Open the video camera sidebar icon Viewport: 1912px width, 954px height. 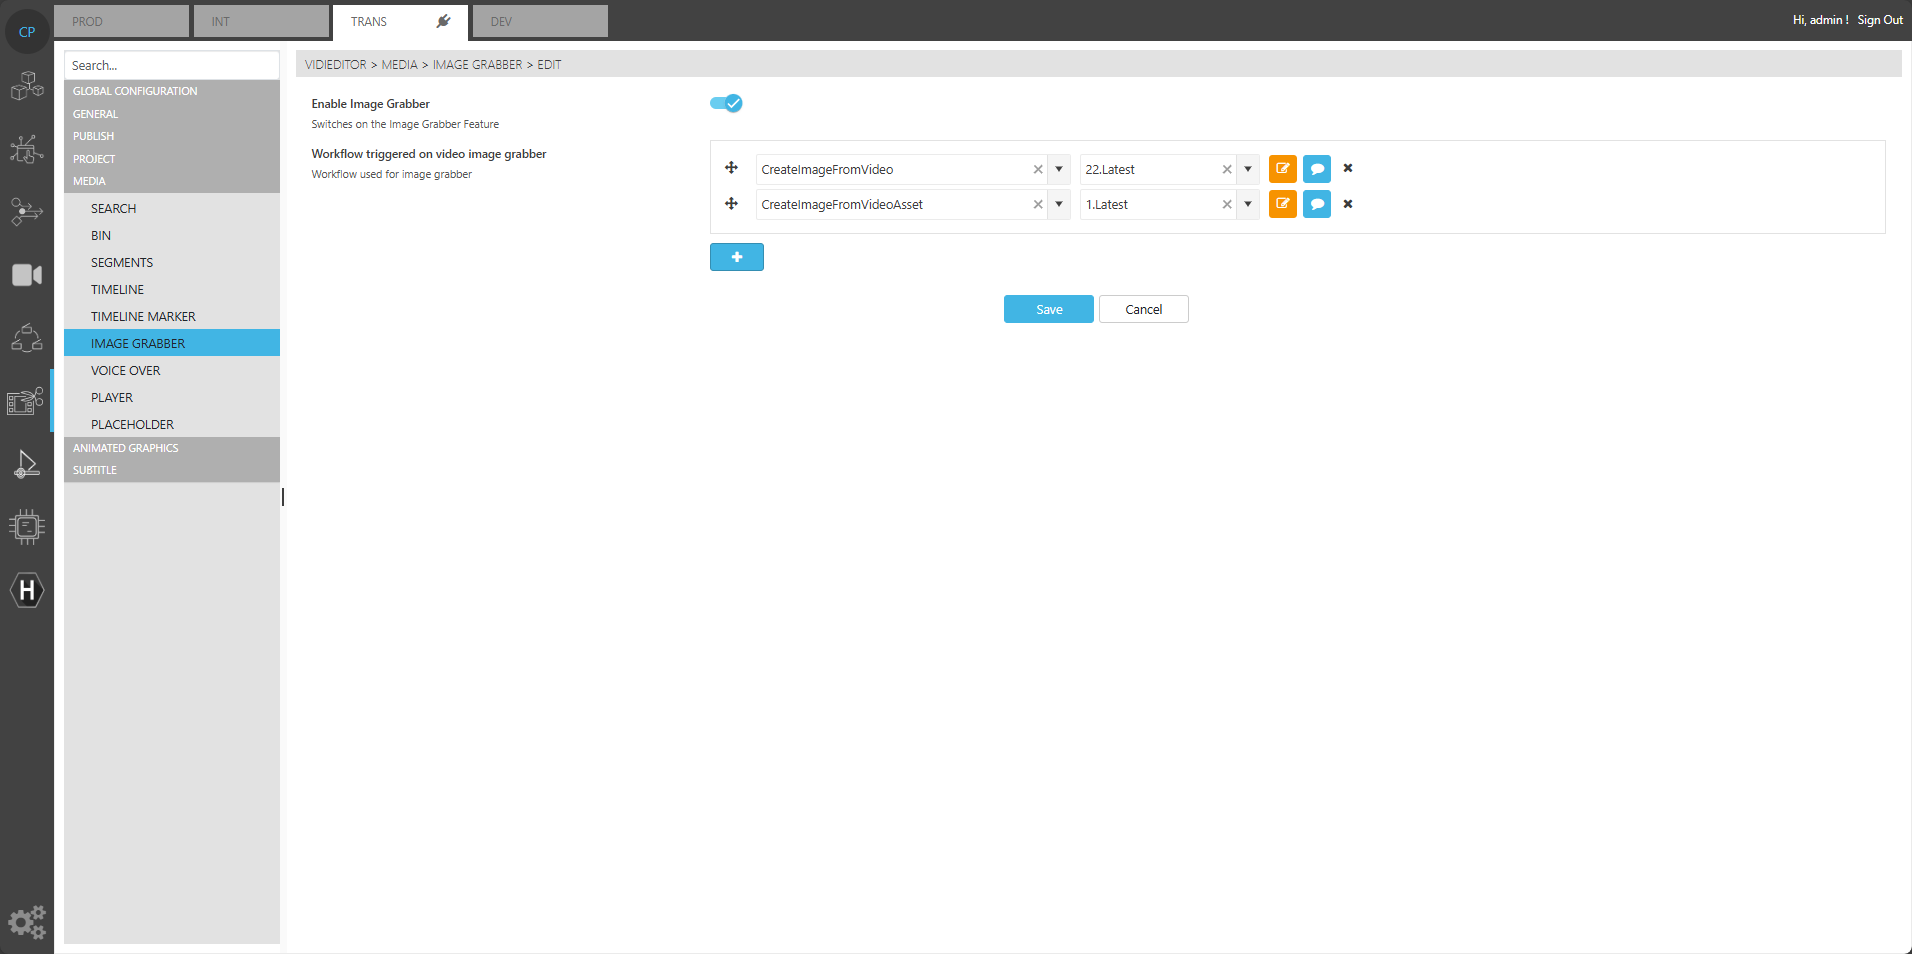click(x=27, y=275)
